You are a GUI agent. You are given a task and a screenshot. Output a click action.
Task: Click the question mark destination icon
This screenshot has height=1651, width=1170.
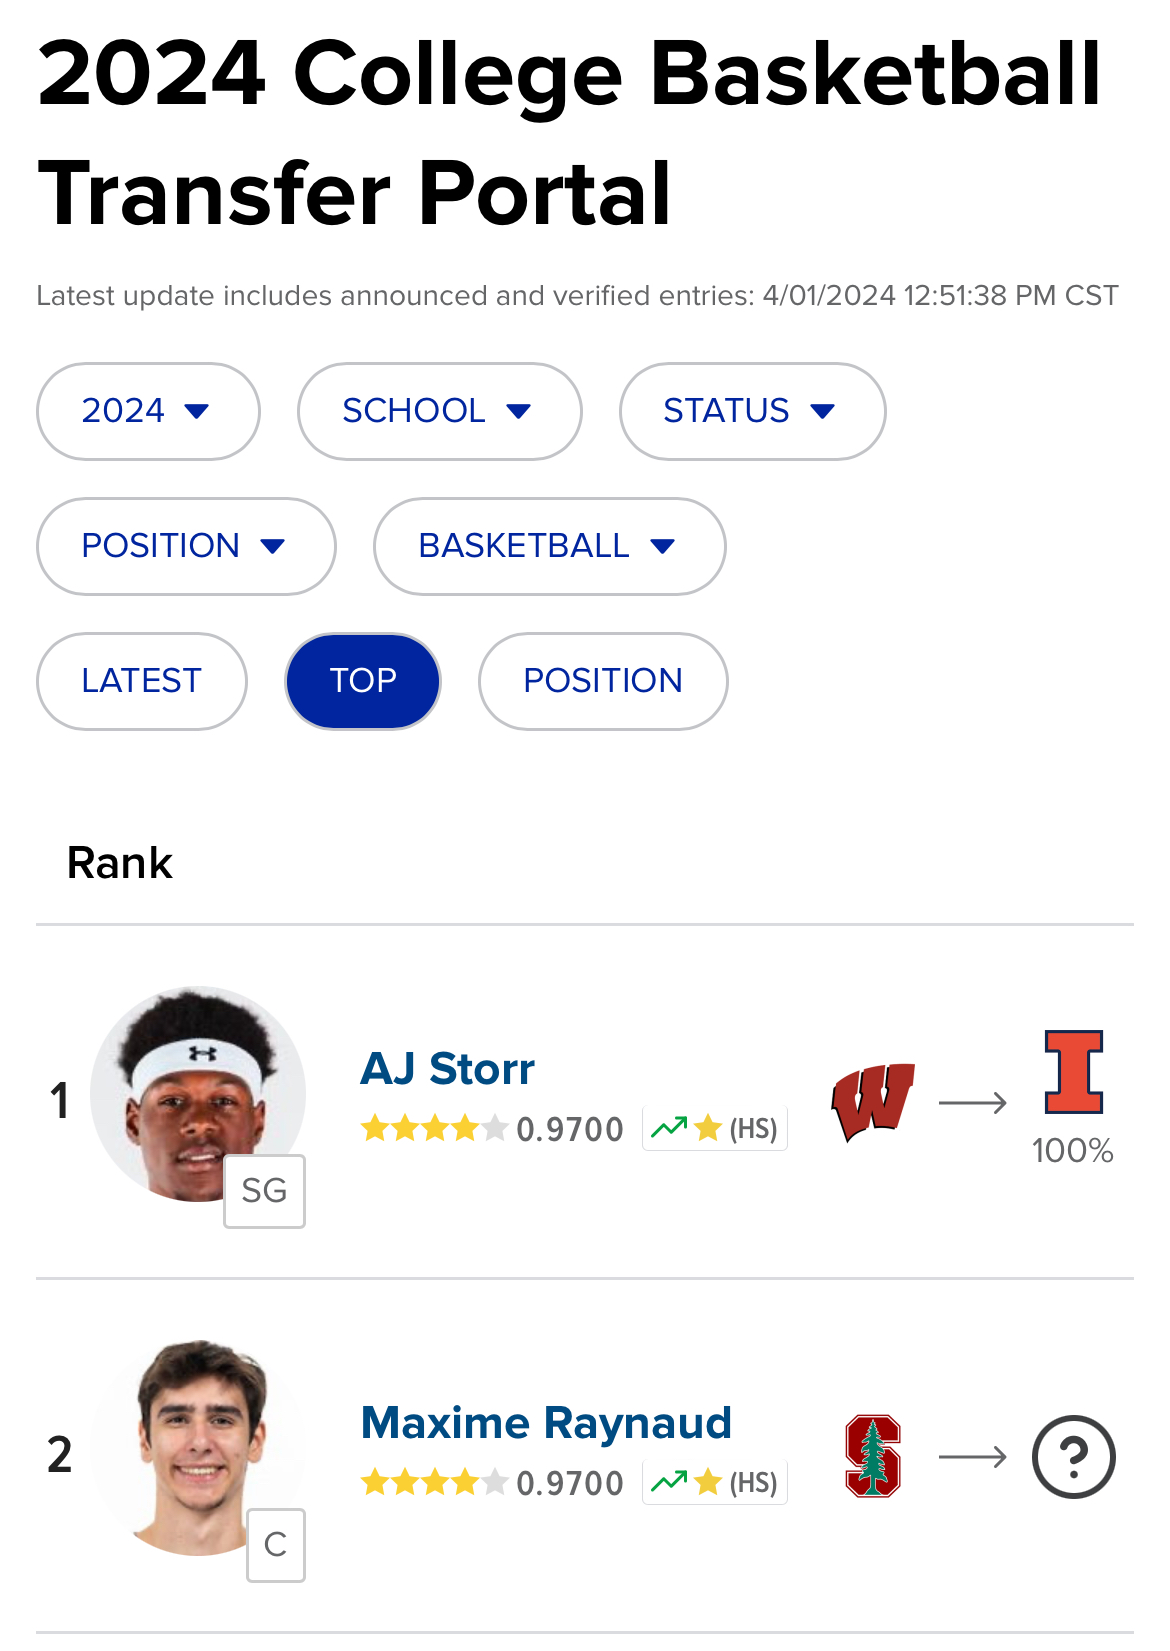click(1073, 1457)
